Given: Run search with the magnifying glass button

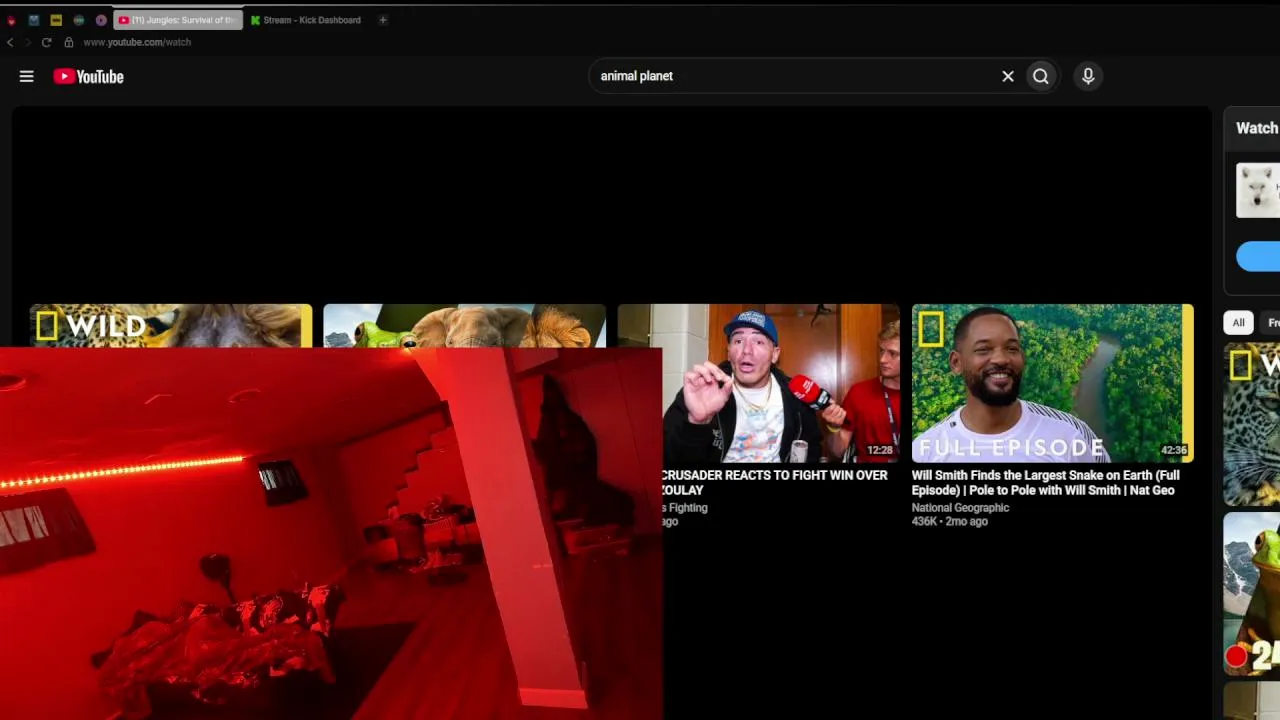Looking at the screenshot, I should [1041, 76].
